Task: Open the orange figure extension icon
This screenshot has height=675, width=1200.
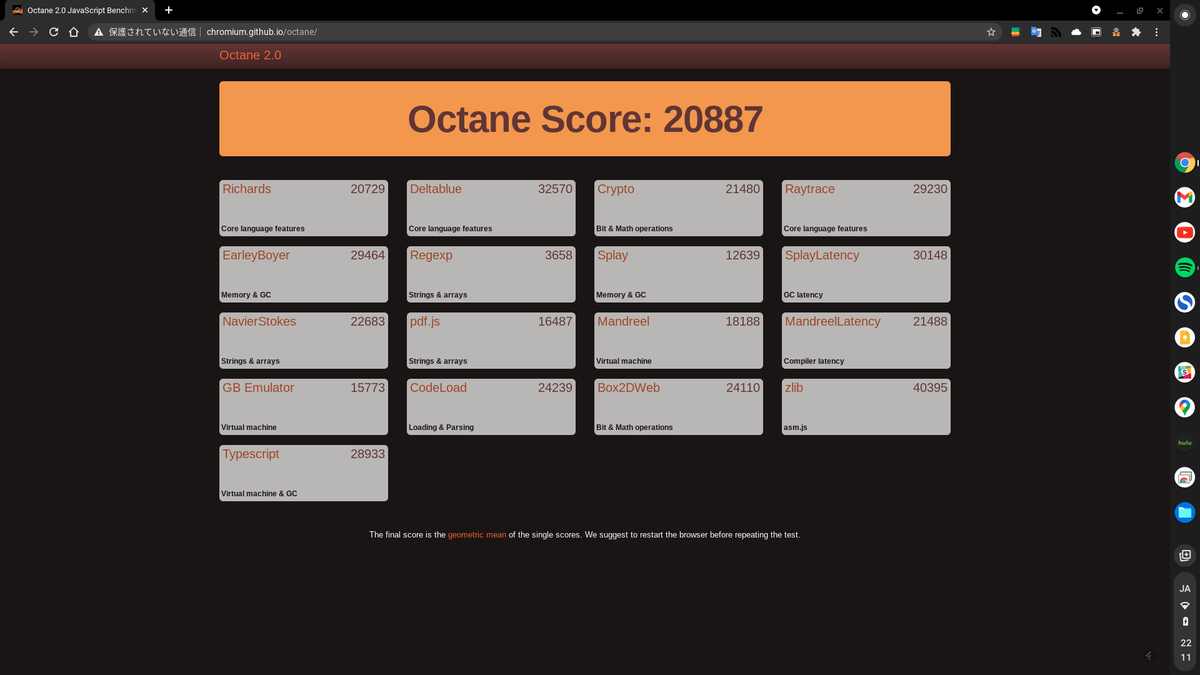Action: 1116,32
